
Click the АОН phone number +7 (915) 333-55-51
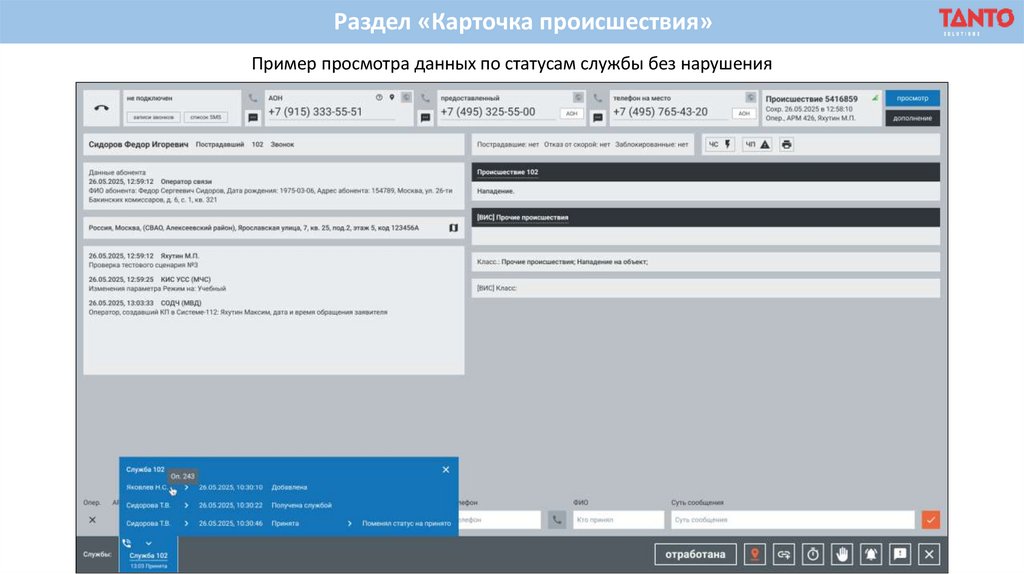coord(315,112)
